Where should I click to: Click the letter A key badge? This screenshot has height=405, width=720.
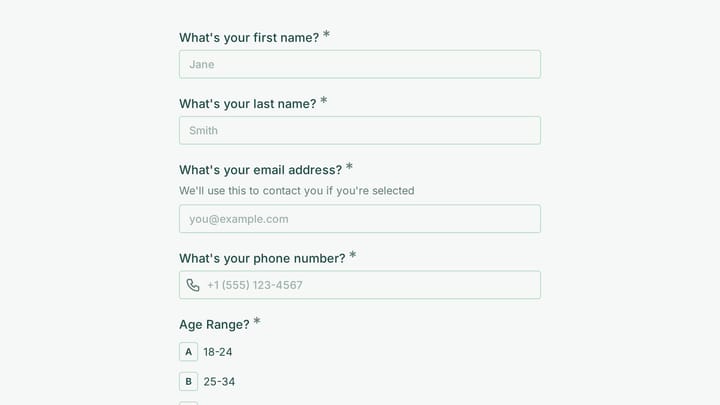(188, 352)
